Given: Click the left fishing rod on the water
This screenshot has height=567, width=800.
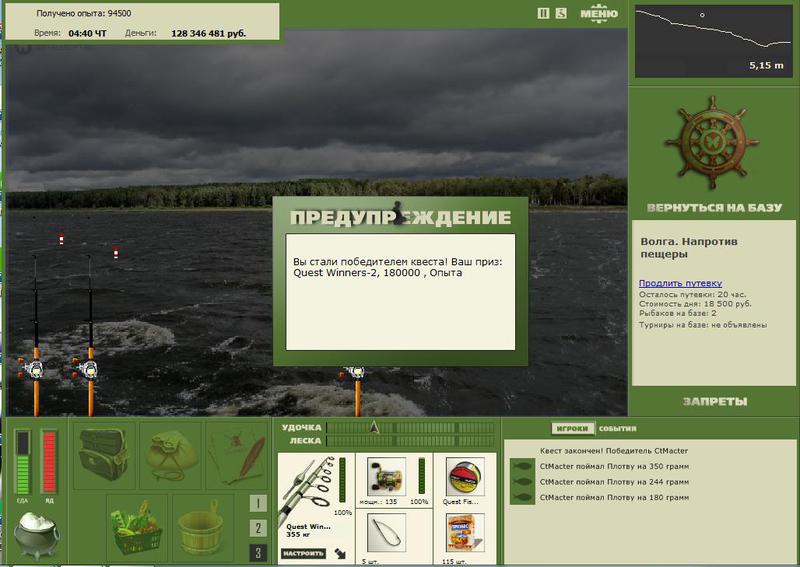Looking at the screenshot, I should pyautogui.click(x=36, y=337).
